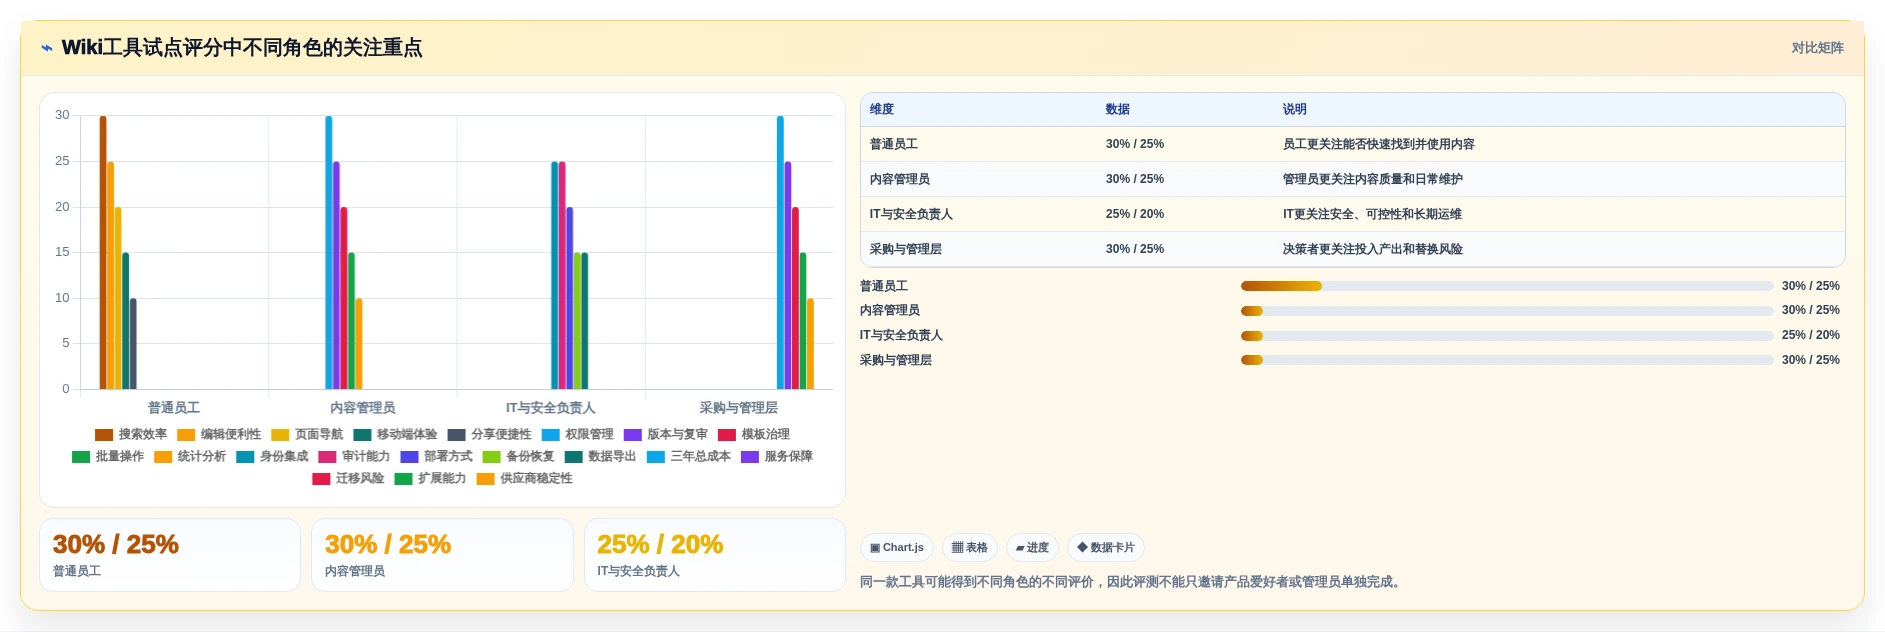Select the 三年总成本 legend entry
The width and height of the screenshot is (1885, 632).
[688, 457]
